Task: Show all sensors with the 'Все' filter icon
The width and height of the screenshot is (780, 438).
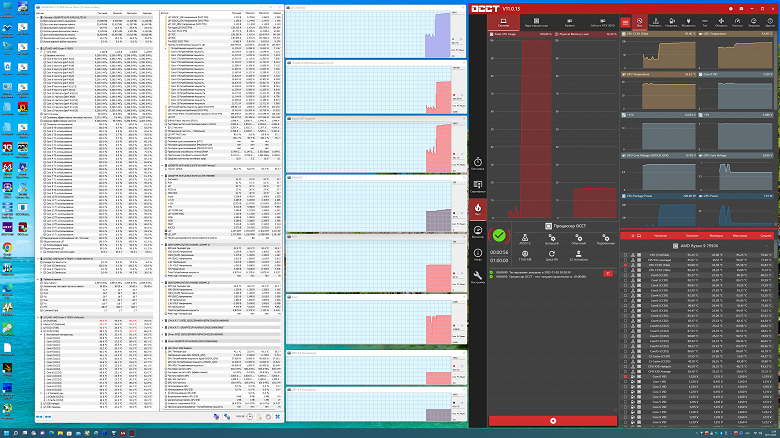Action: click(640, 22)
